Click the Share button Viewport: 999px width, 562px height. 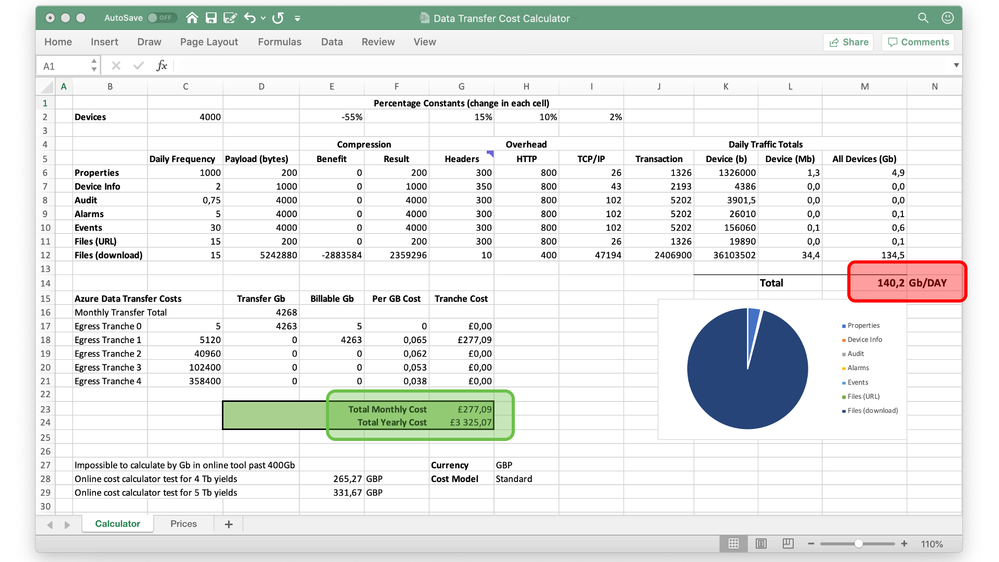[x=849, y=42]
